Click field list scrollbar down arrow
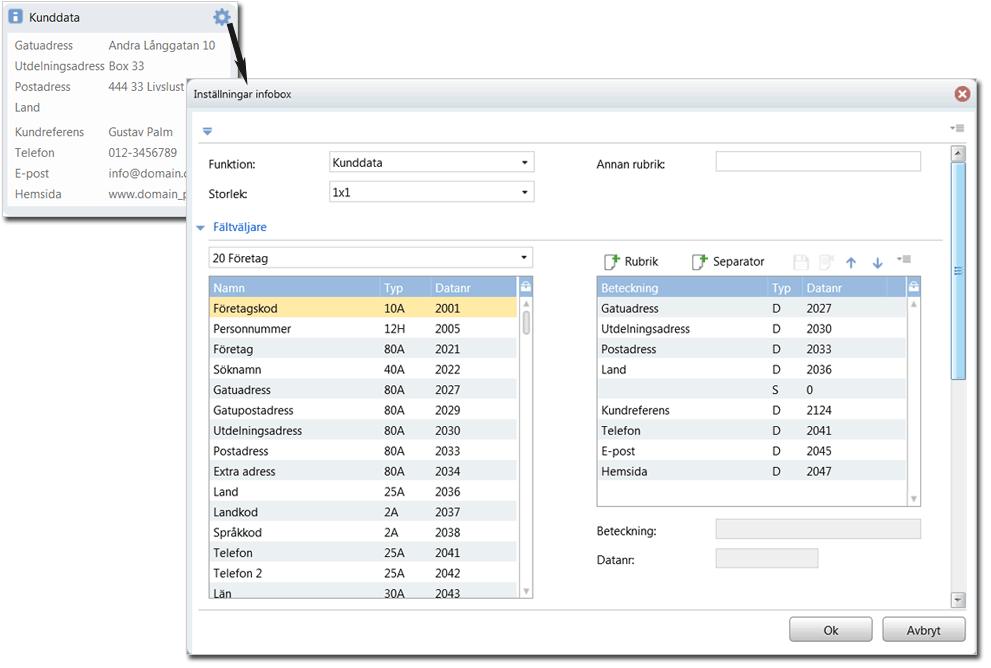This screenshot has width=991, height=668. click(x=526, y=592)
